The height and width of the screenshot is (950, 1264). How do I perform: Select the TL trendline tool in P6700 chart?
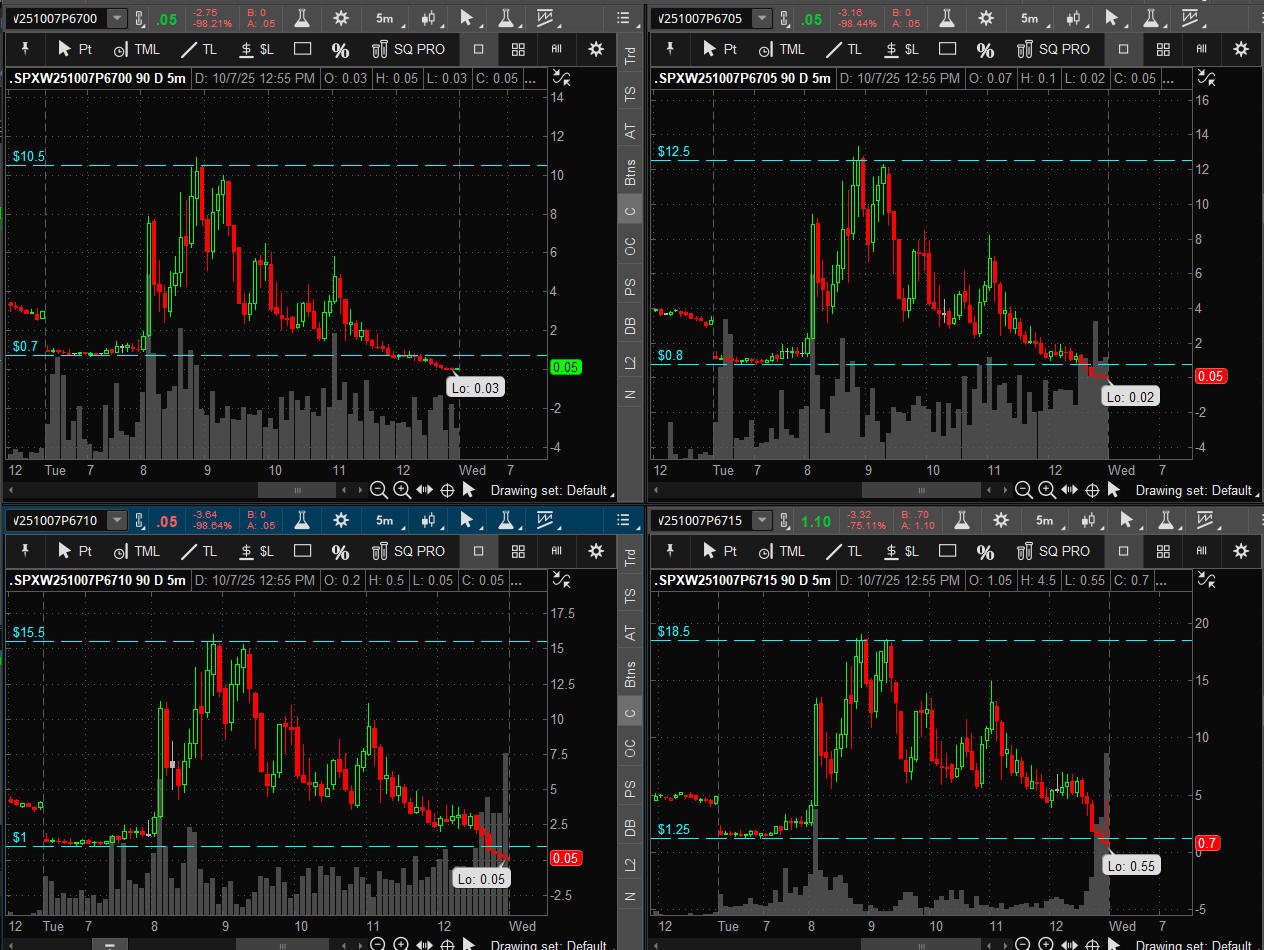(198, 49)
